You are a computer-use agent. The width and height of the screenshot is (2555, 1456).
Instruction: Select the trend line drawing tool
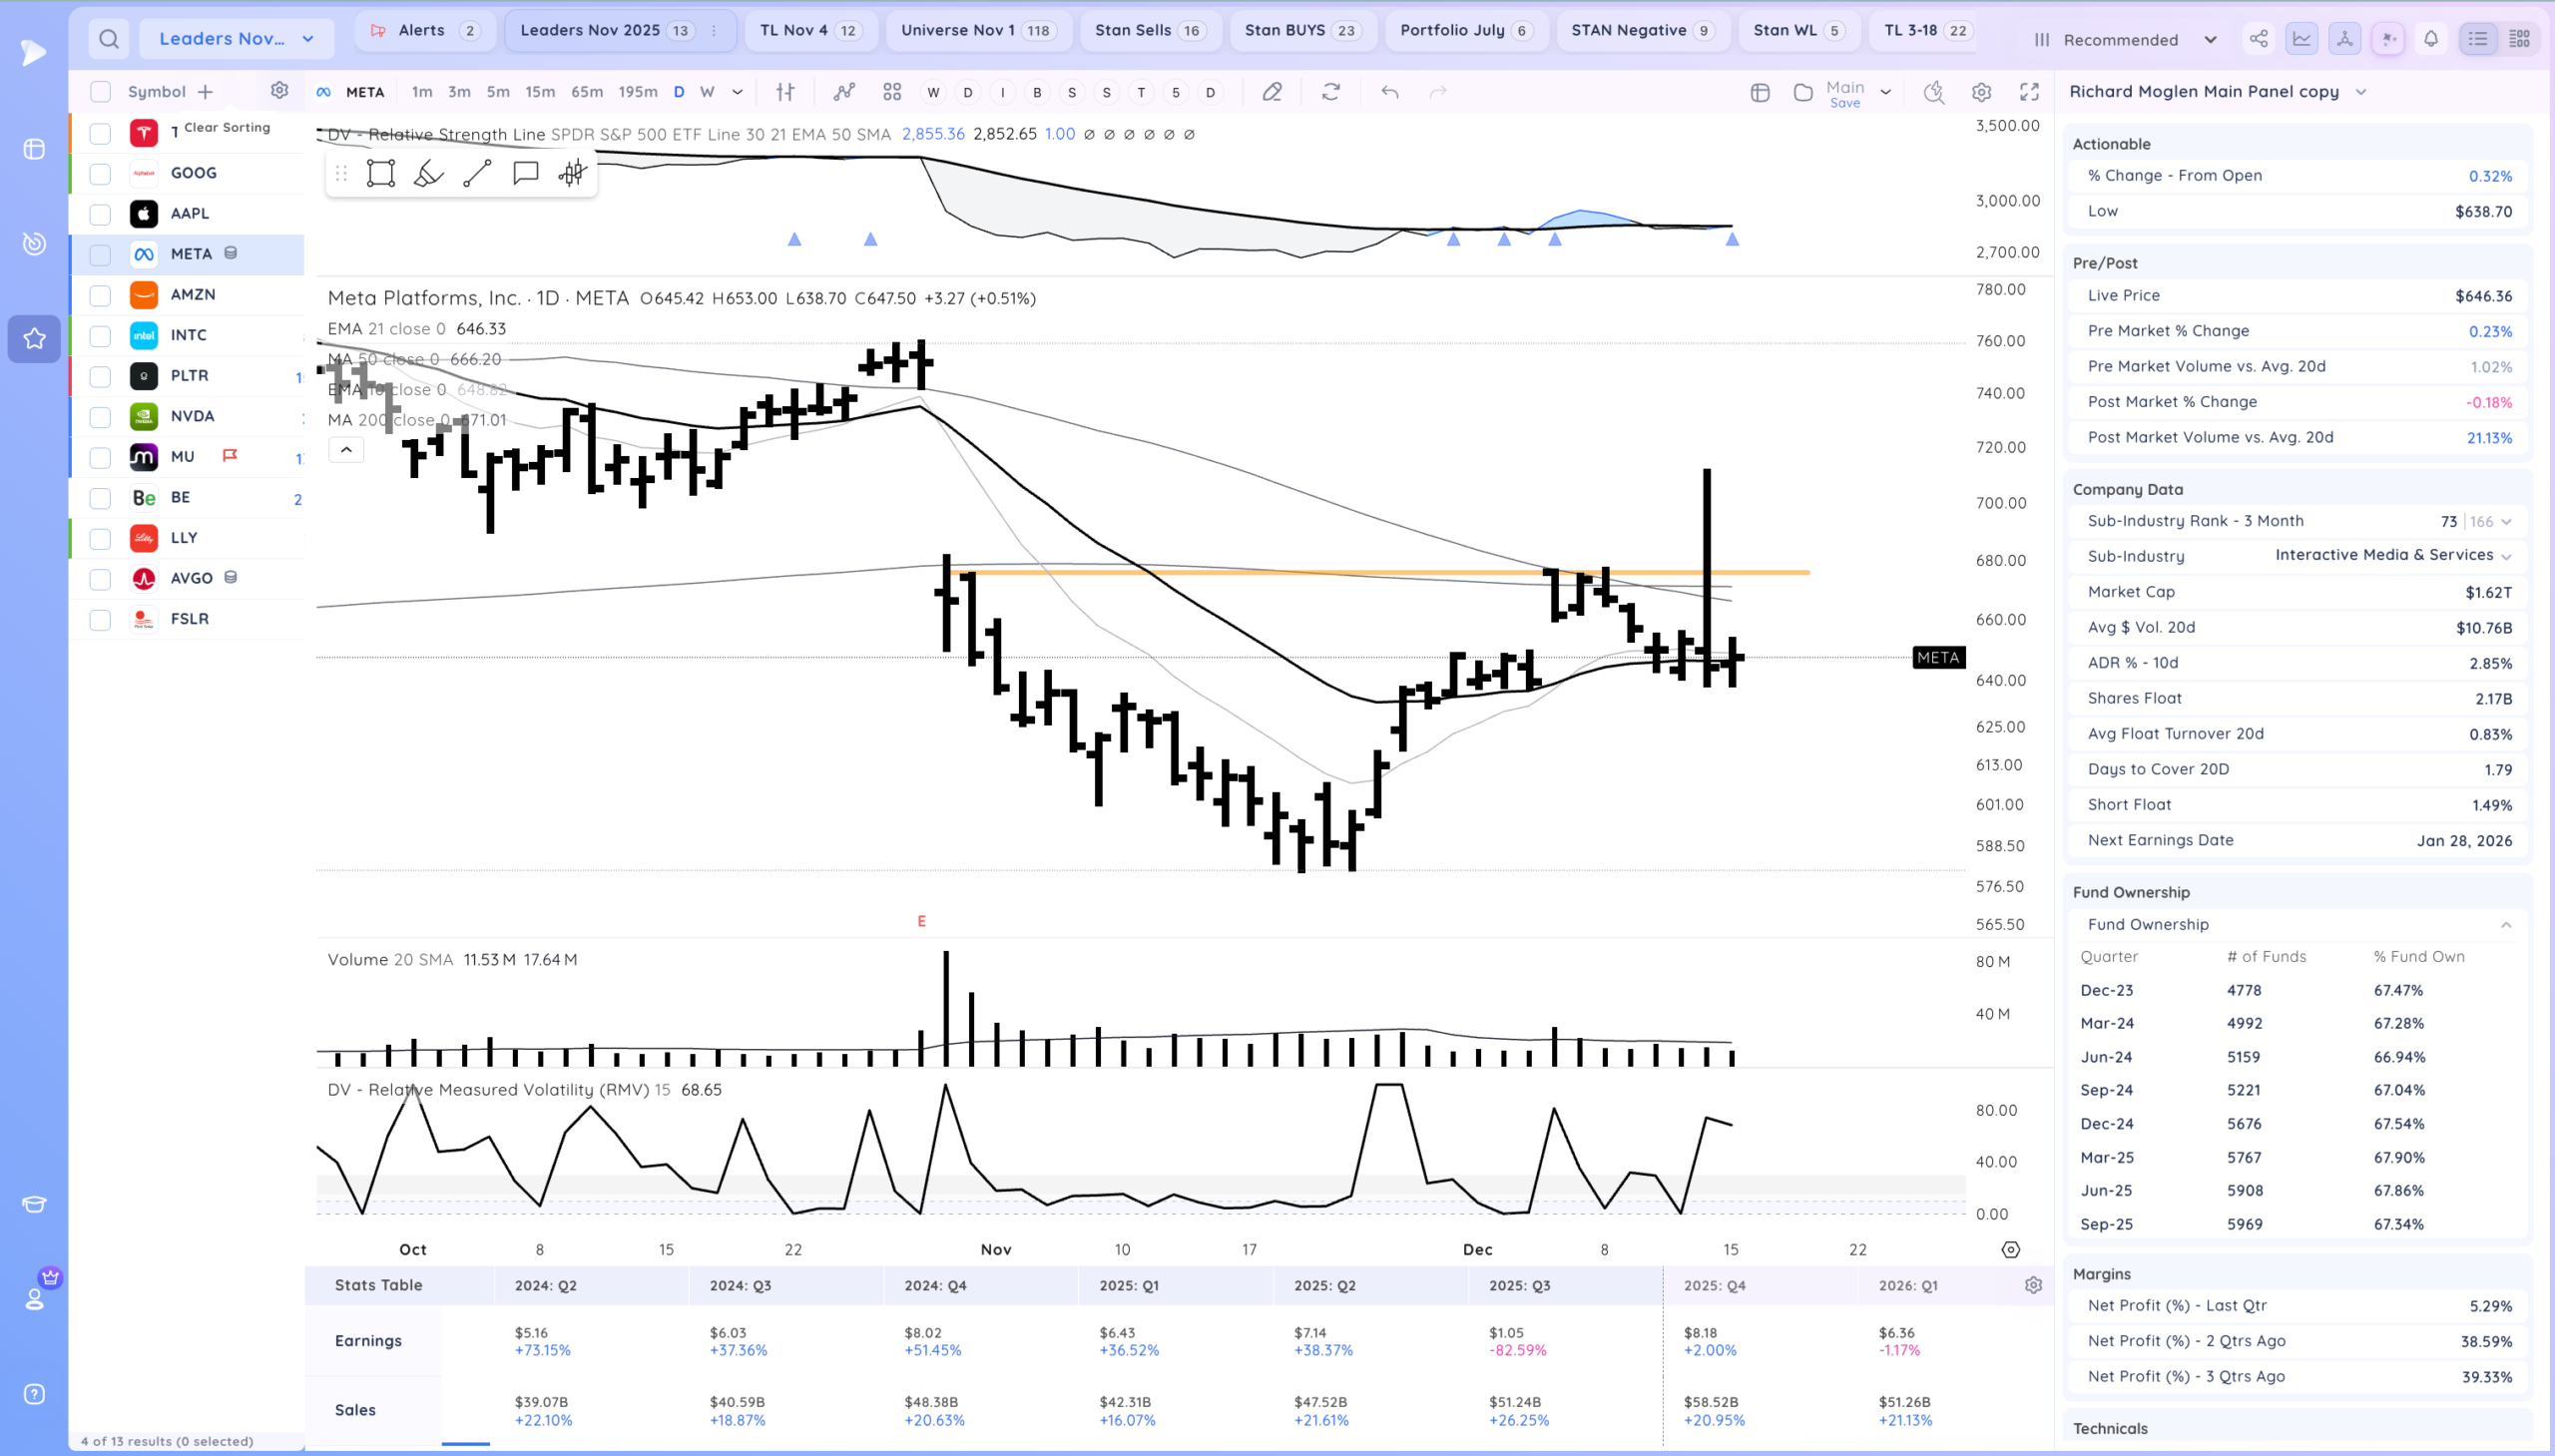(477, 173)
